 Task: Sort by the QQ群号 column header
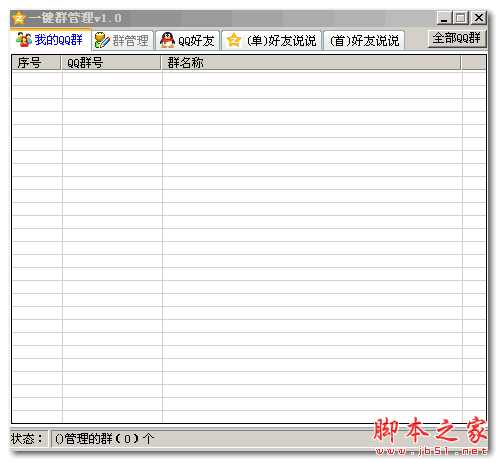[111, 63]
